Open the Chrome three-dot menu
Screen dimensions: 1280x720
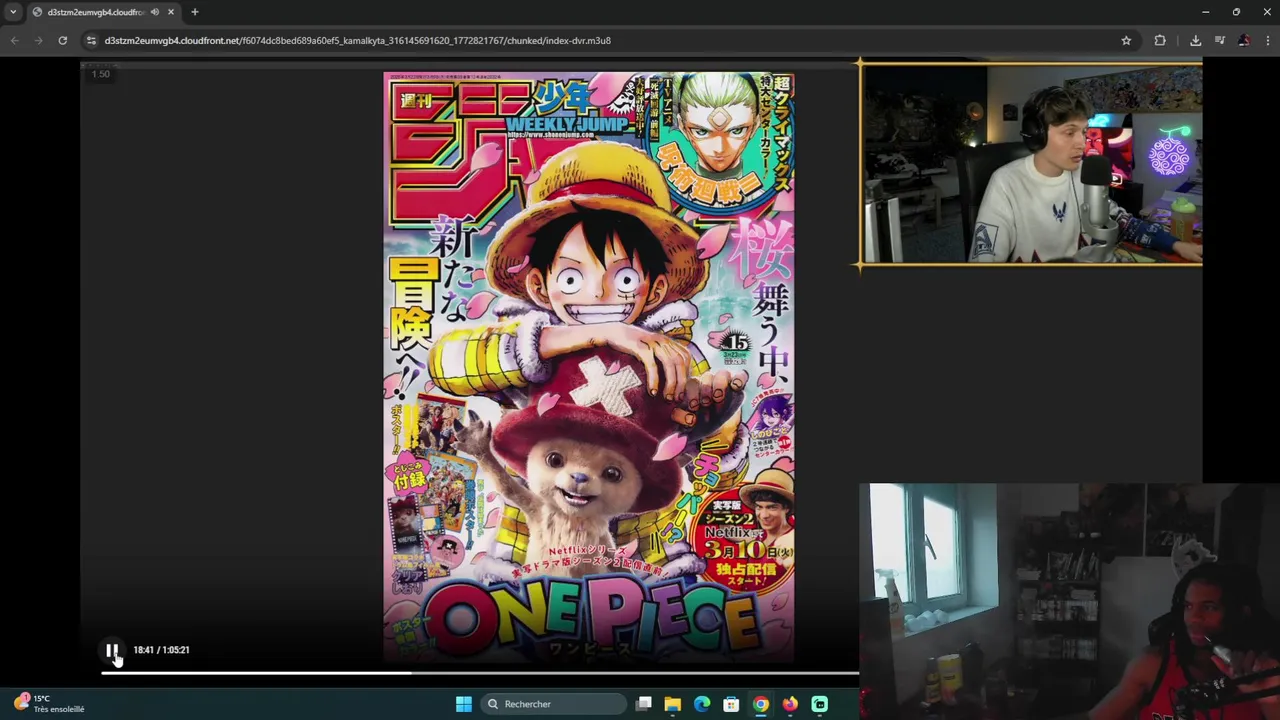click(1268, 40)
